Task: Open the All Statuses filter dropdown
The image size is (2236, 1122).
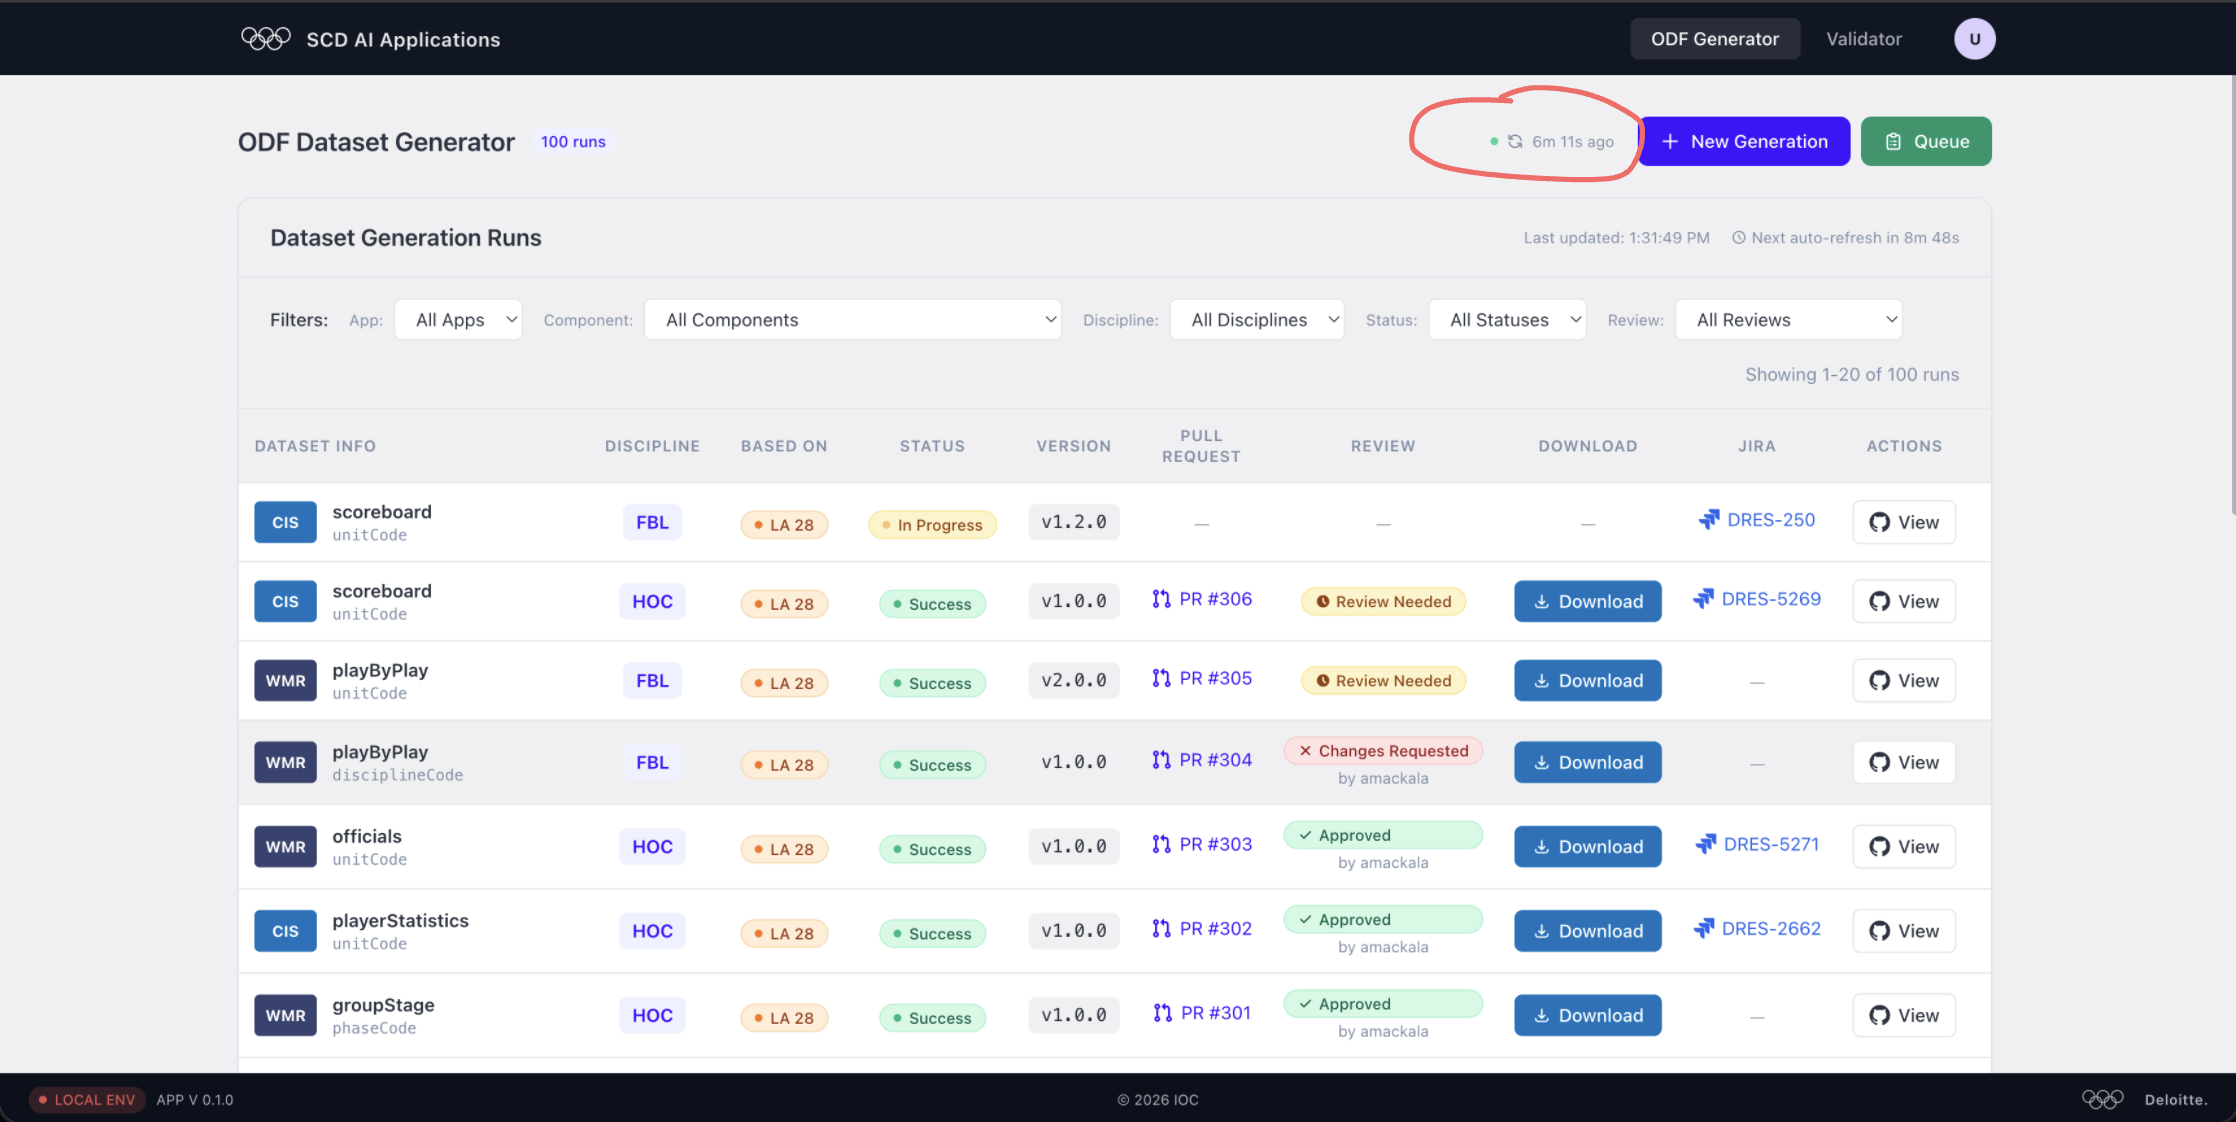Action: (1507, 320)
